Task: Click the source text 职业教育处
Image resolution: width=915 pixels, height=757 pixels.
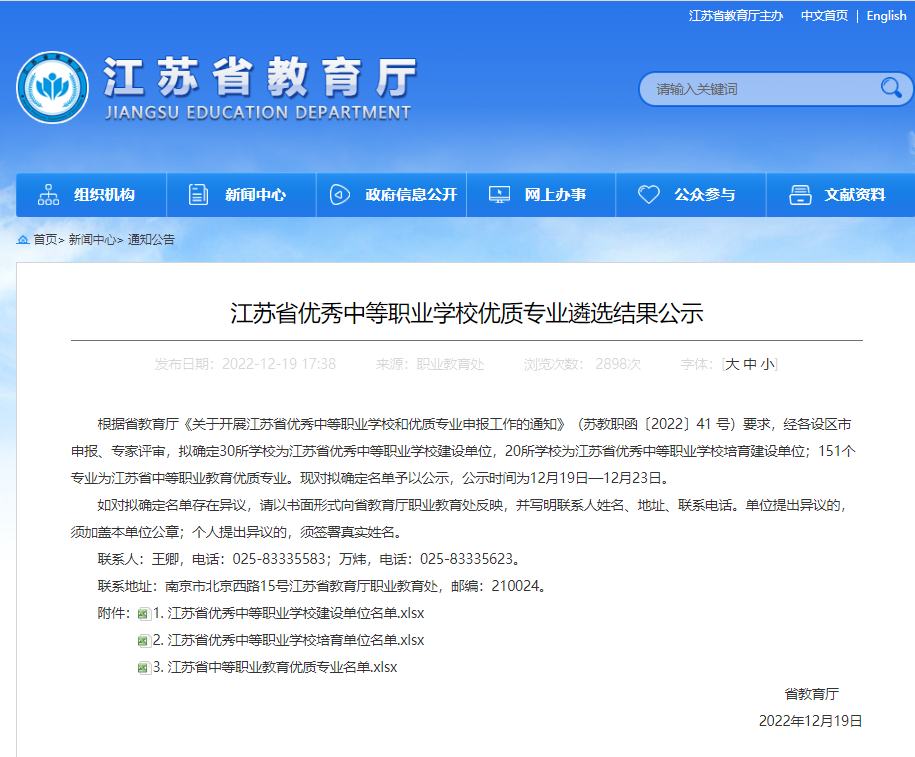Action: coord(450,364)
